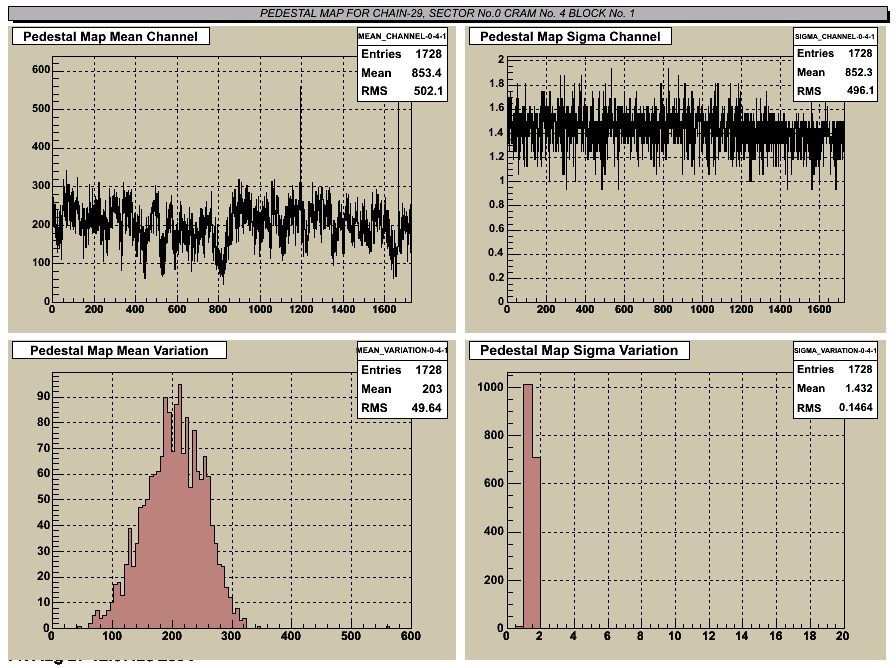Click the MEAN_VARIATION-0-4-1 stats box header

pos(402,350)
